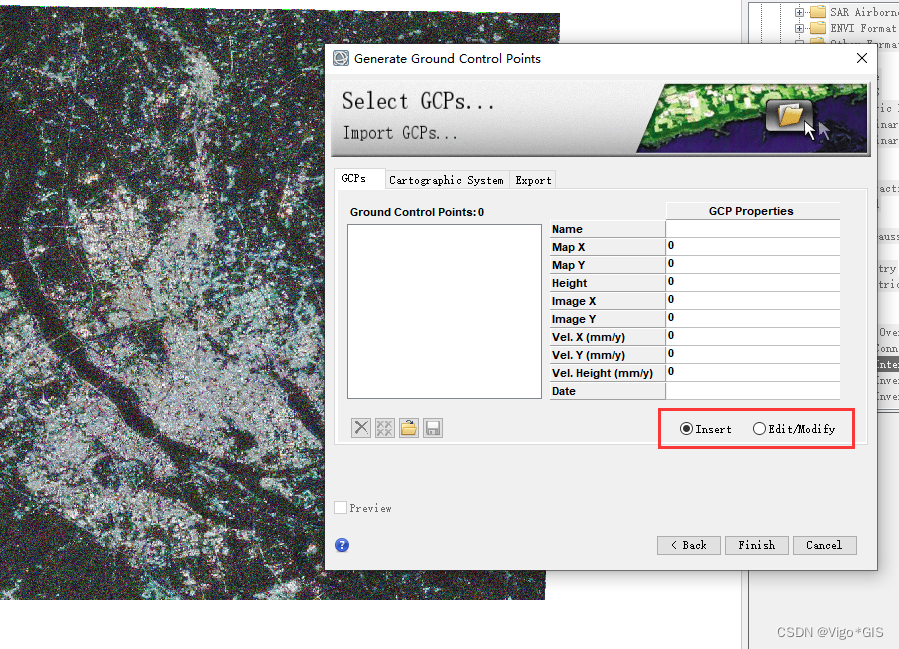The image size is (899, 649).
Task: Click the Name value field
Action: click(x=752, y=229)
